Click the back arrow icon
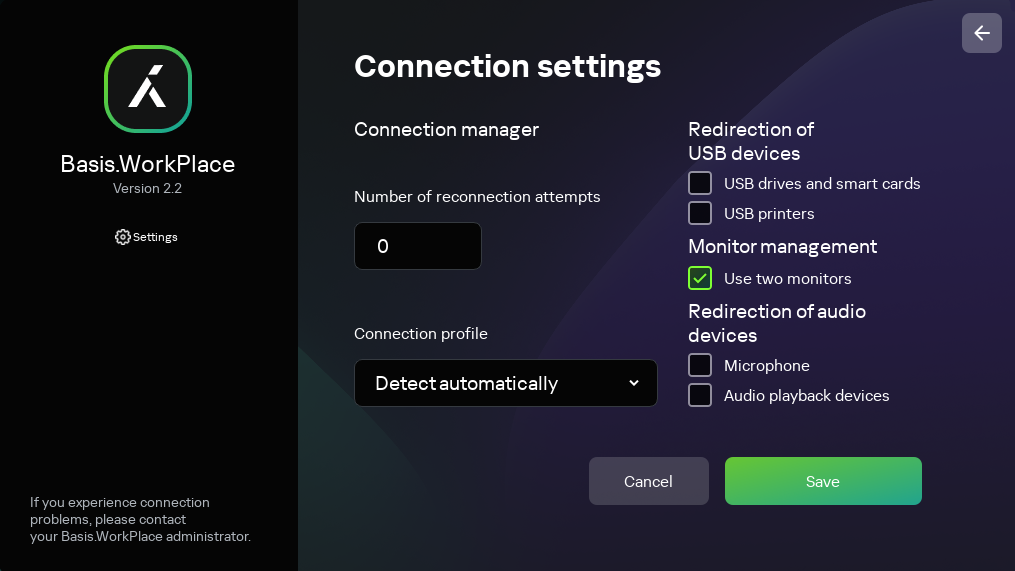The height and width of the screenshot is (571, 1015). click(x=982, y=33)
